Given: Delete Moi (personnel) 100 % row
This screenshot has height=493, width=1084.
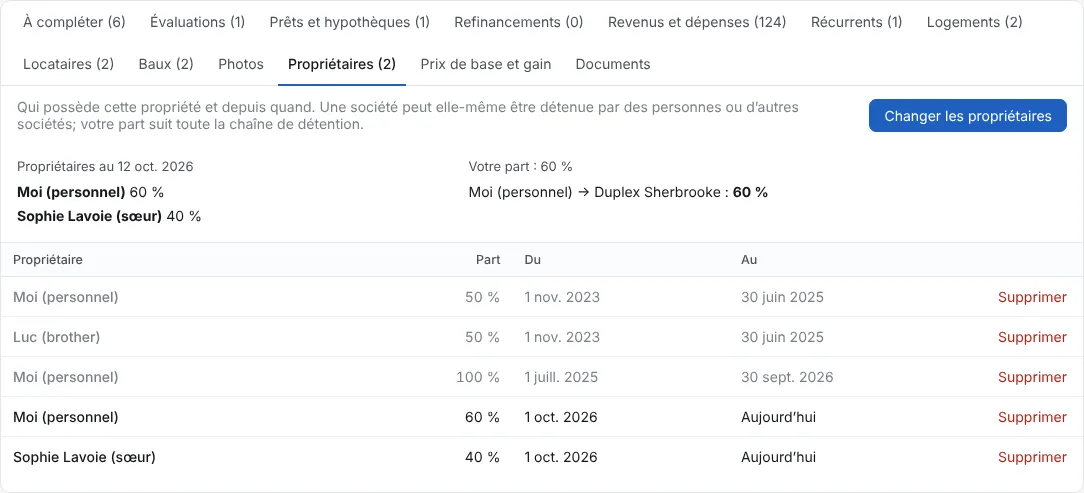Looking at the screenshot, I should click(1032, 378).
